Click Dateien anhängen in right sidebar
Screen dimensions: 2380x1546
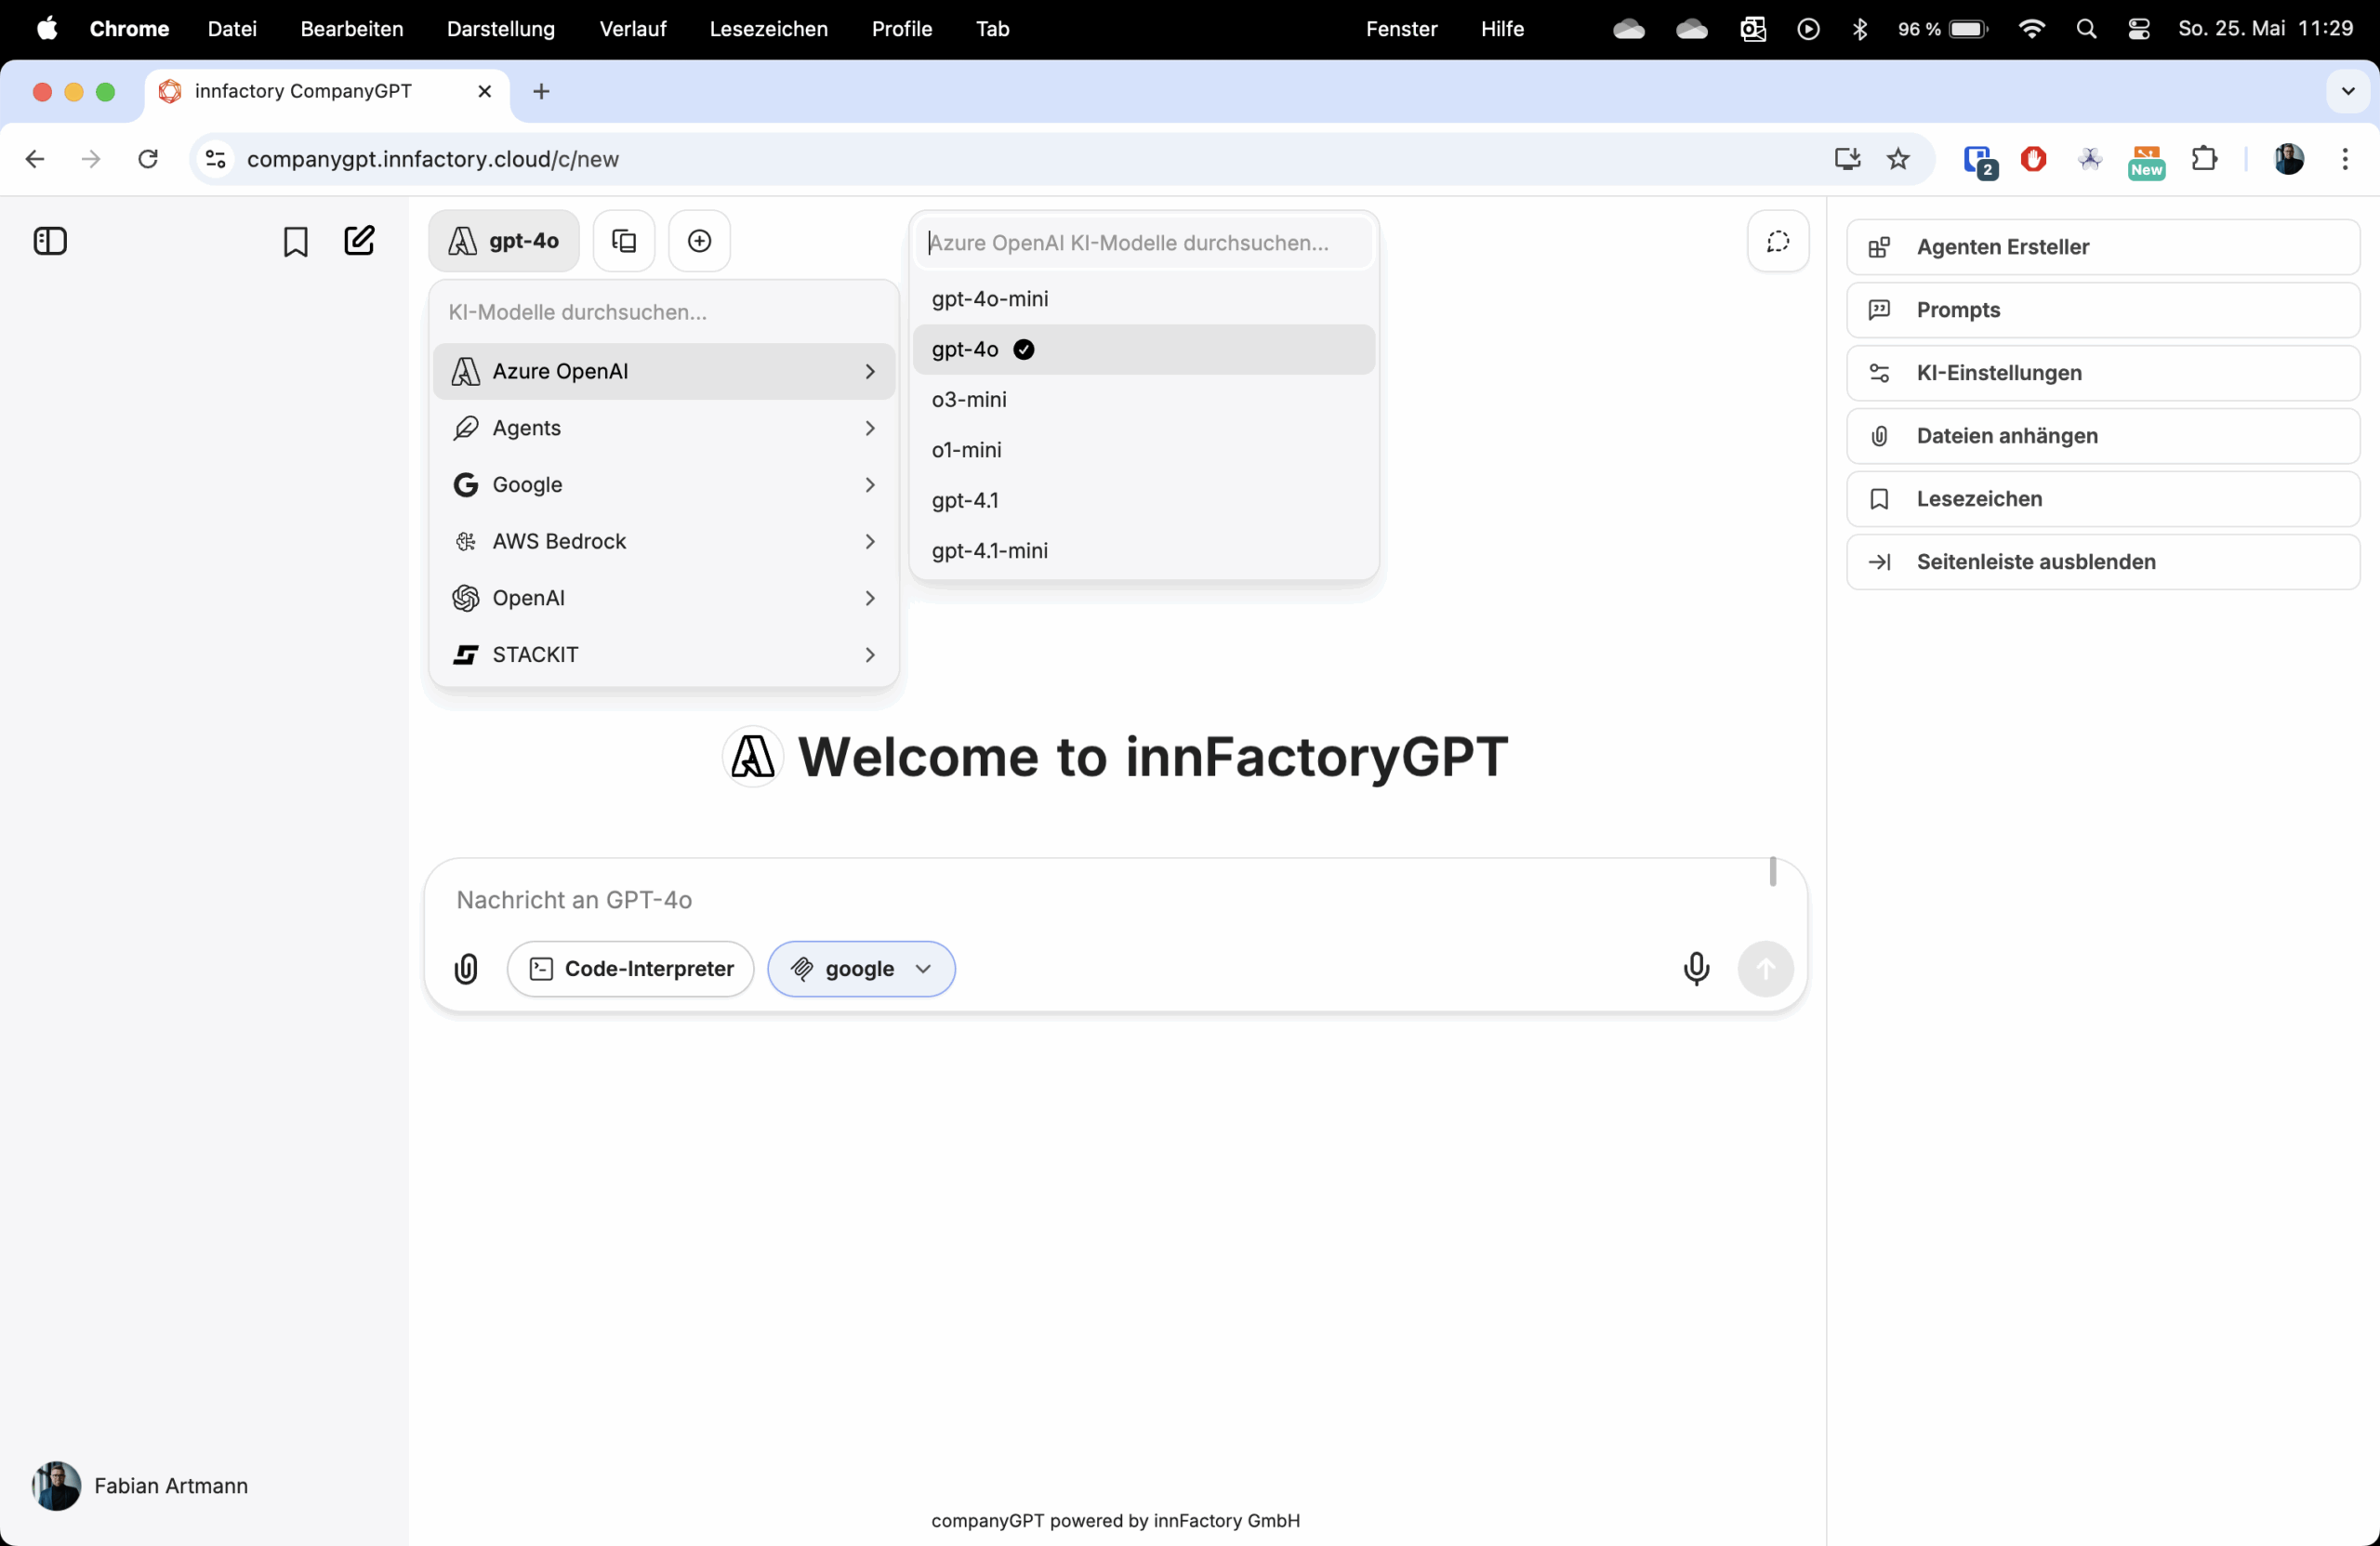2103,436
